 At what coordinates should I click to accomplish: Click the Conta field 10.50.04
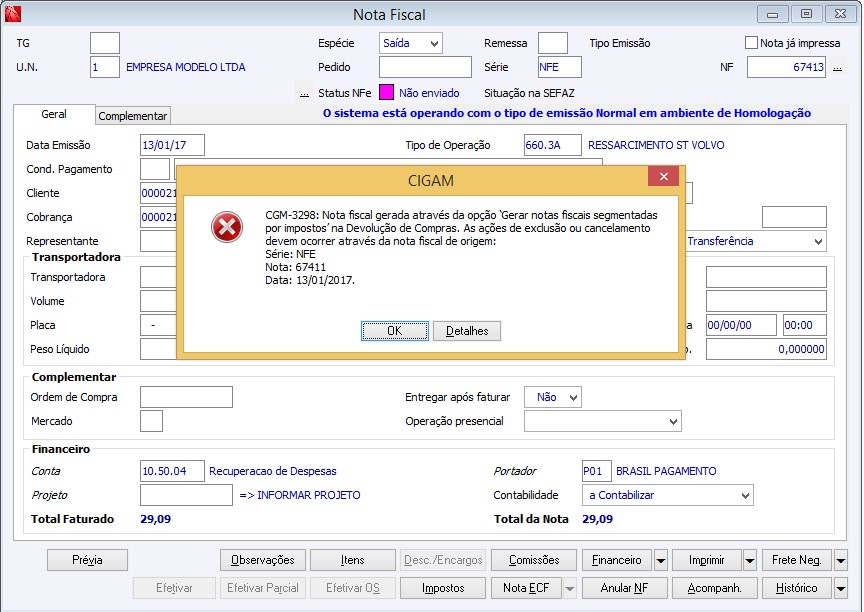172,472
